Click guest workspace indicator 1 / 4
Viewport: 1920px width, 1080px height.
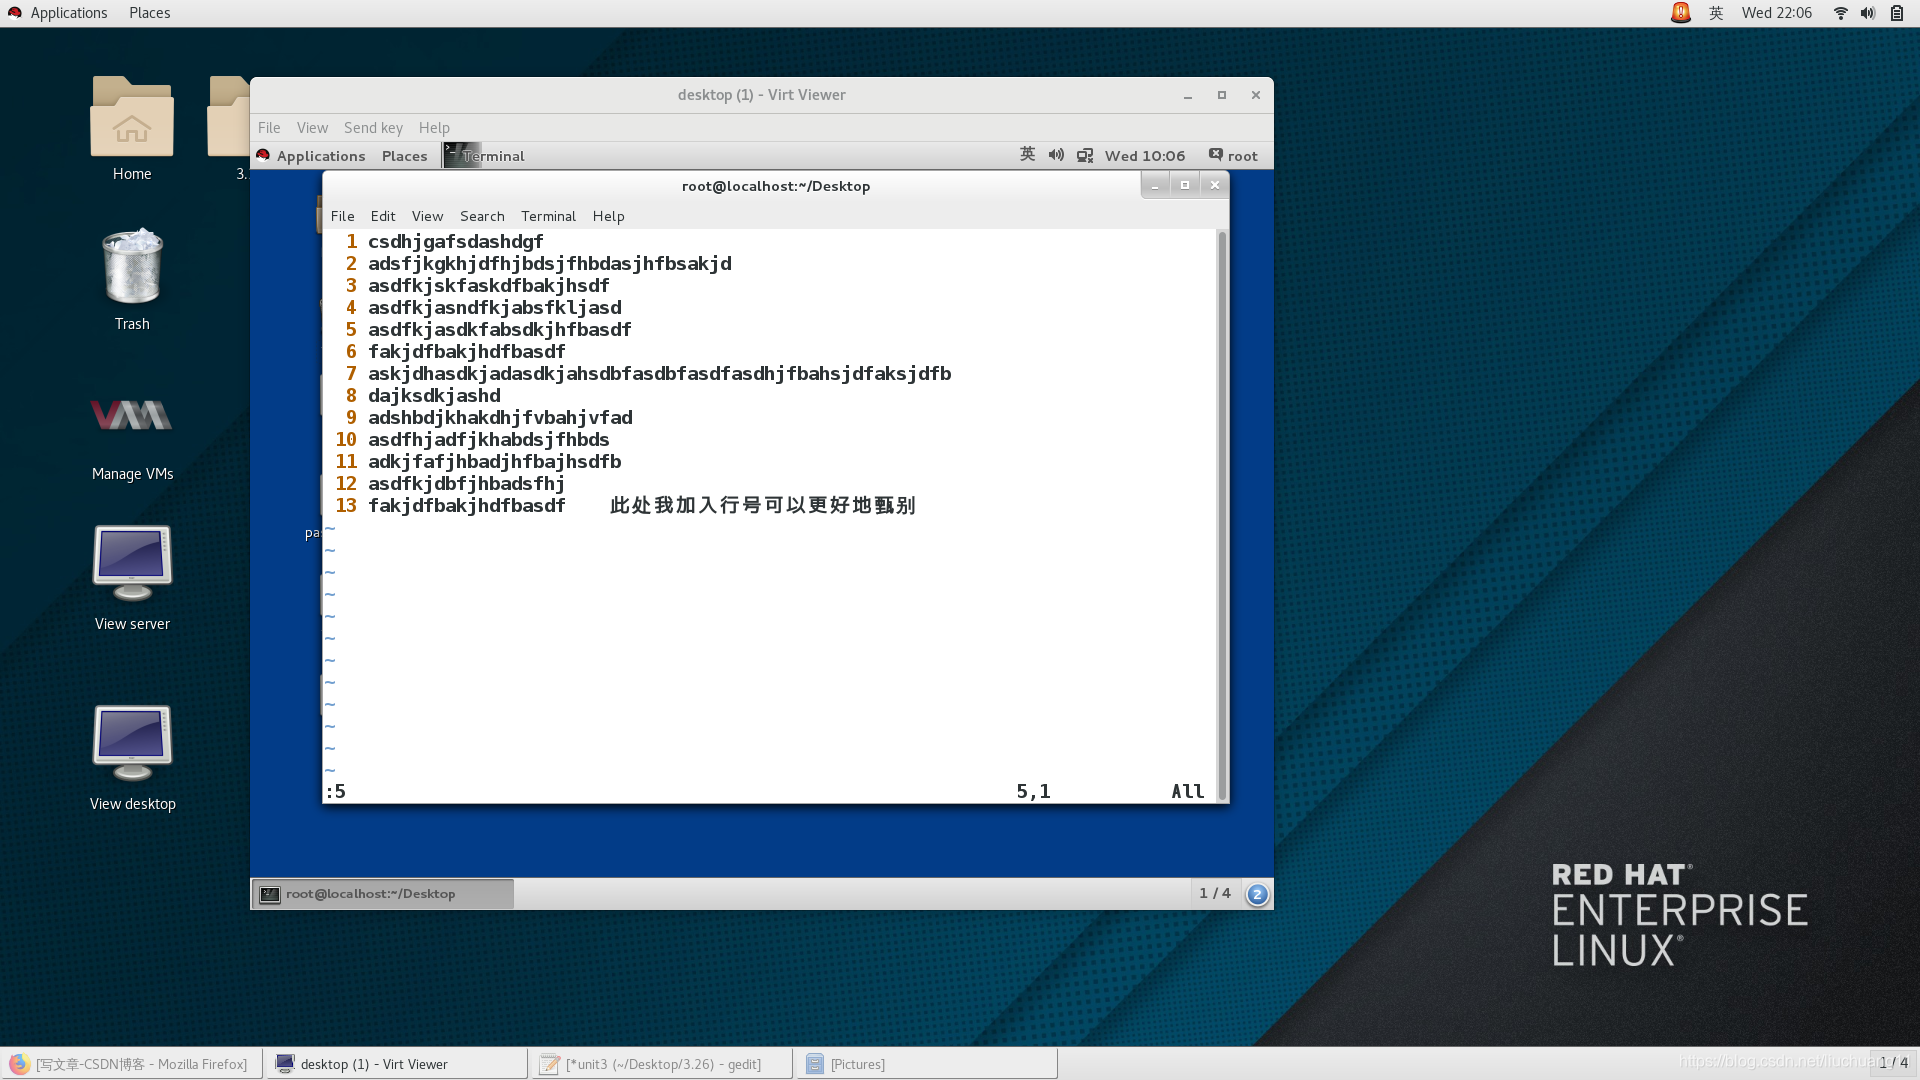1215,893
